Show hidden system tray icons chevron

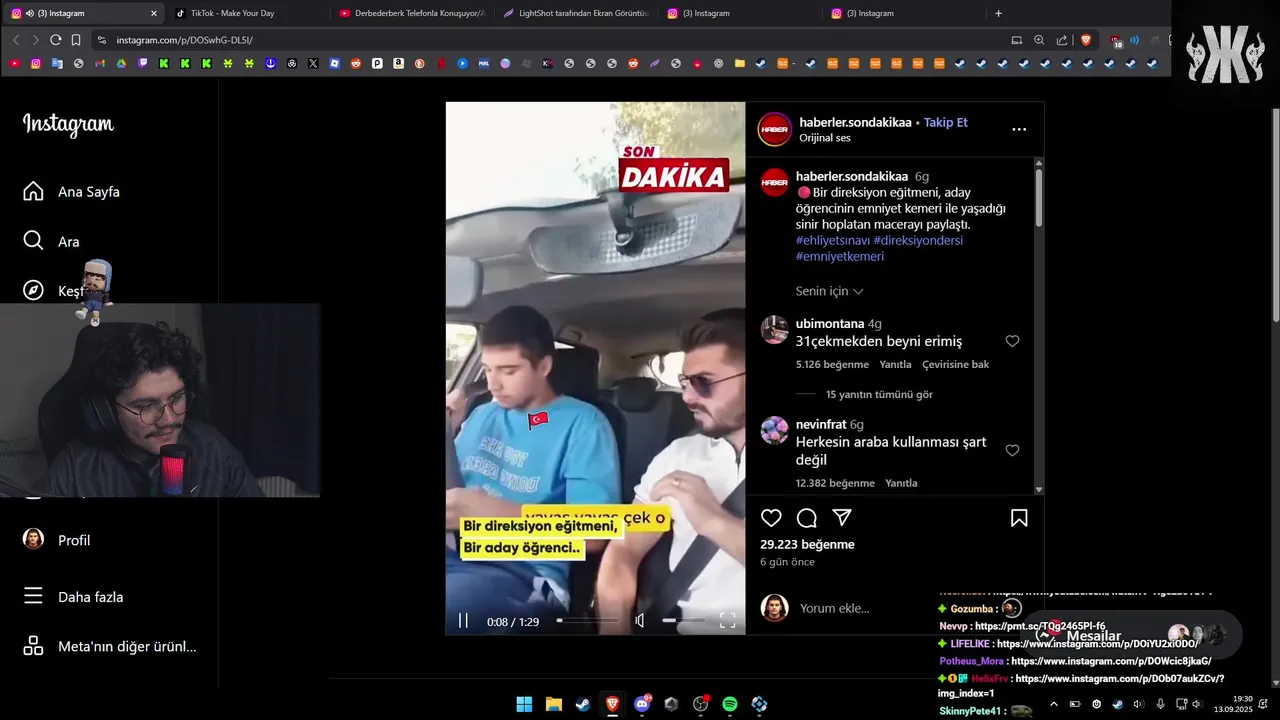[x=1053, y=704]
